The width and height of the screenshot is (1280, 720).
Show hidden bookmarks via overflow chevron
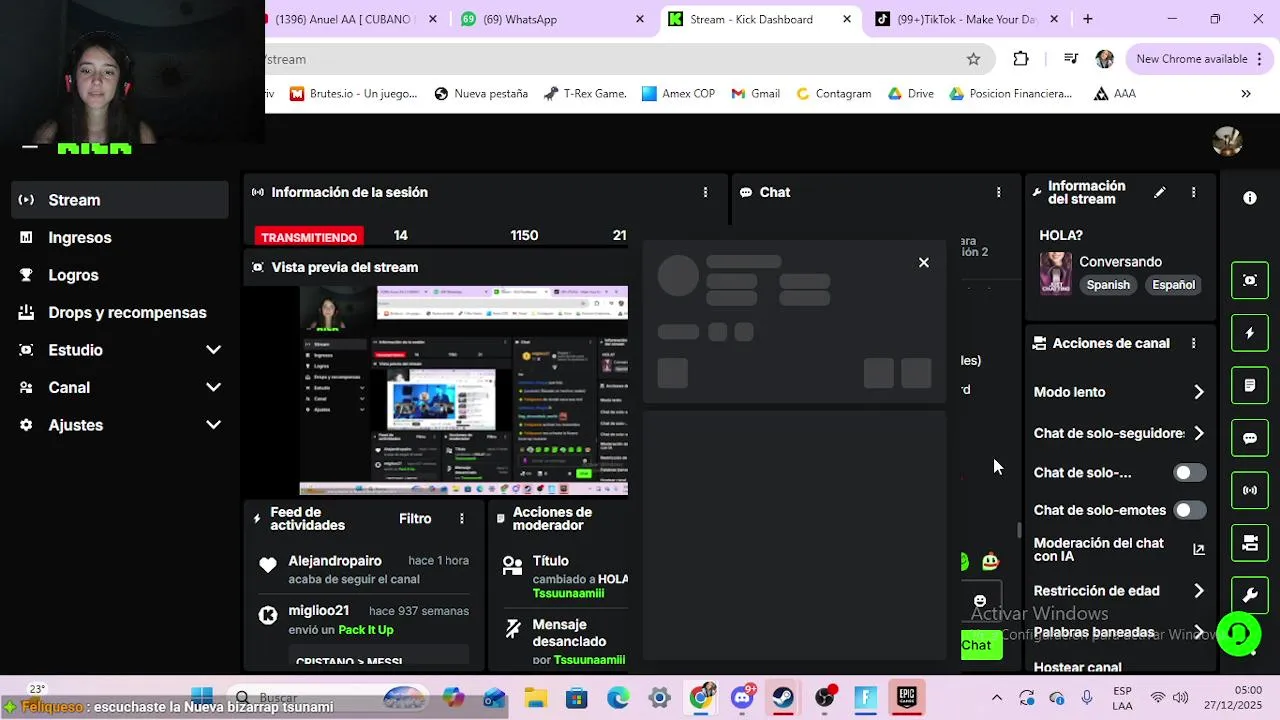(1246, 94)
